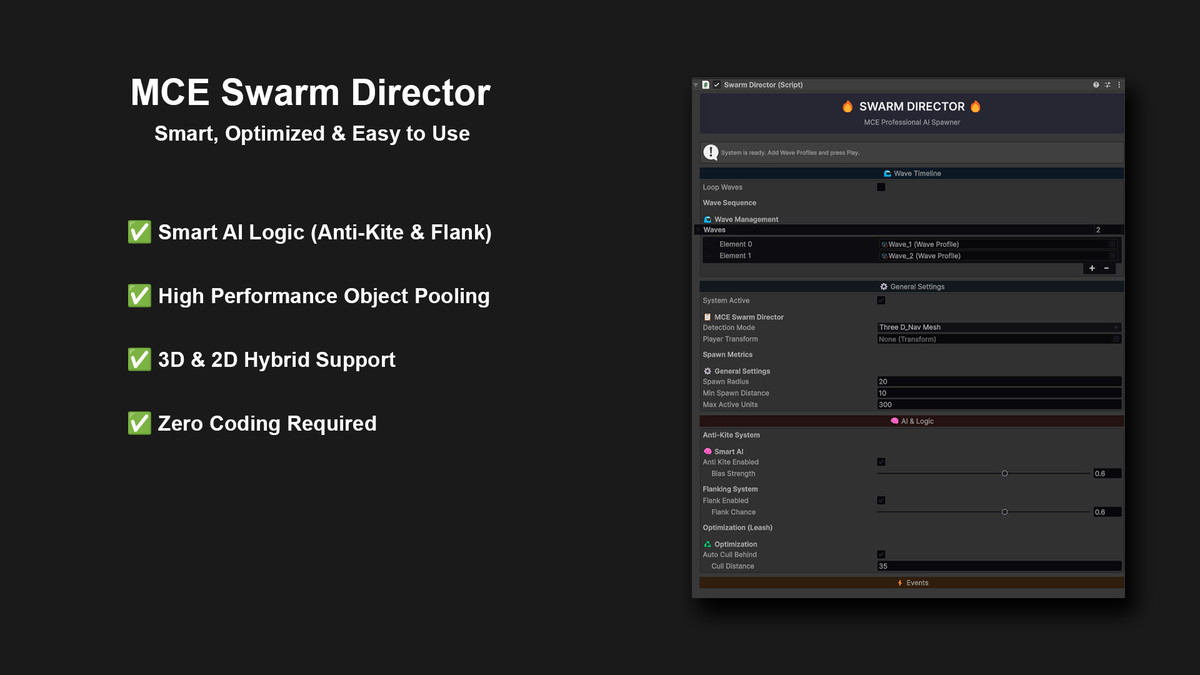Open the help icon on Swarm Director script

point(1096,85)
